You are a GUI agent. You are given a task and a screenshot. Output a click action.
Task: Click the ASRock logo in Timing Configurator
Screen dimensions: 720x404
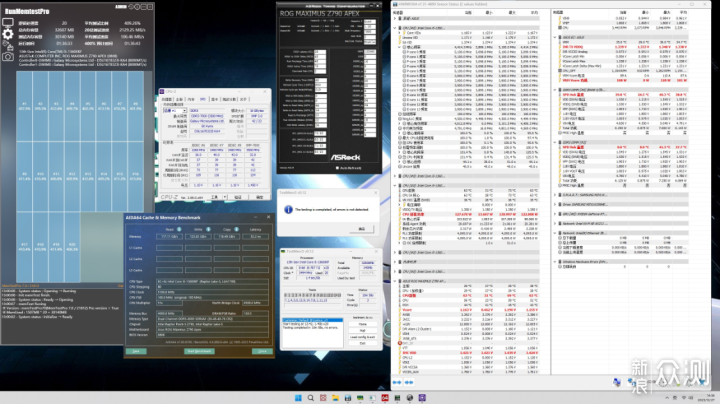pos(345,157)
